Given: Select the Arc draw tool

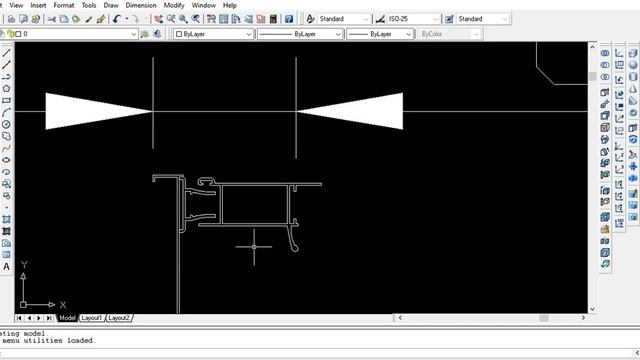Looking at the screenshot, I should point(6,112).
